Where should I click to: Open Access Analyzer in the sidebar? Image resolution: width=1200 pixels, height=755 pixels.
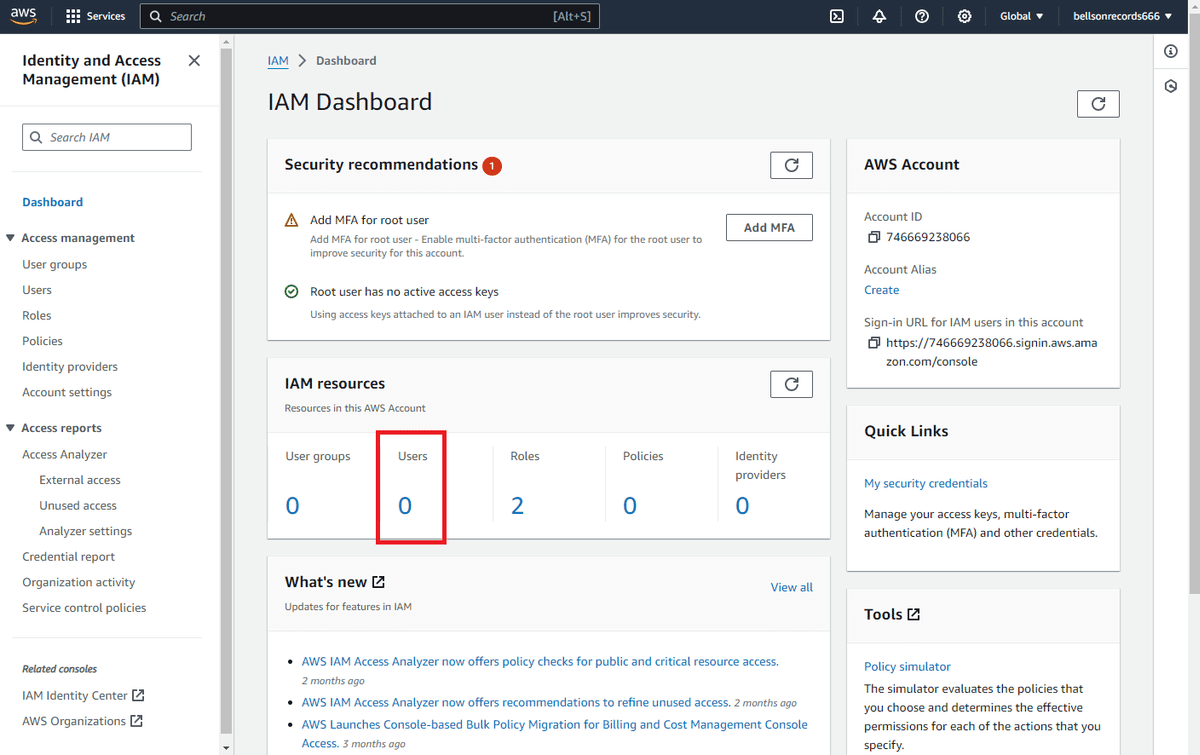[65, 454]
